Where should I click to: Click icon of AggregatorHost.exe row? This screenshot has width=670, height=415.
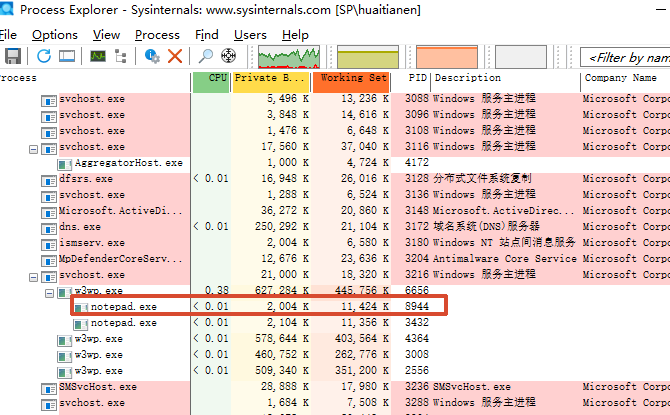pos(65,165)
